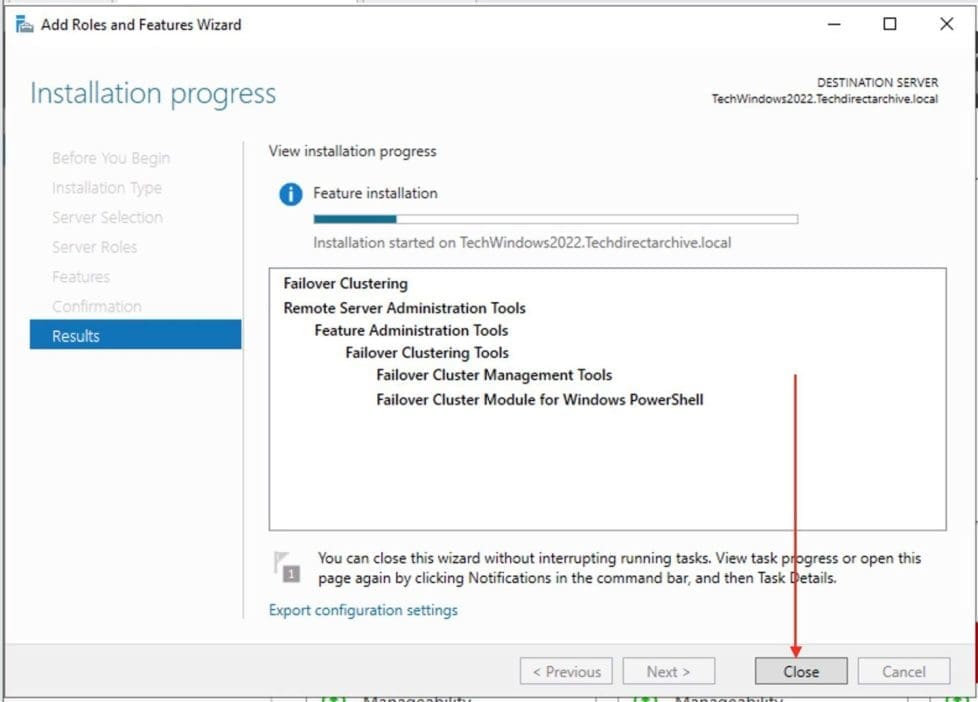Viewport: 978px width, 702px height.
Task: Select Before You Begin in sidebar
Action: click(x=111, y=158)
